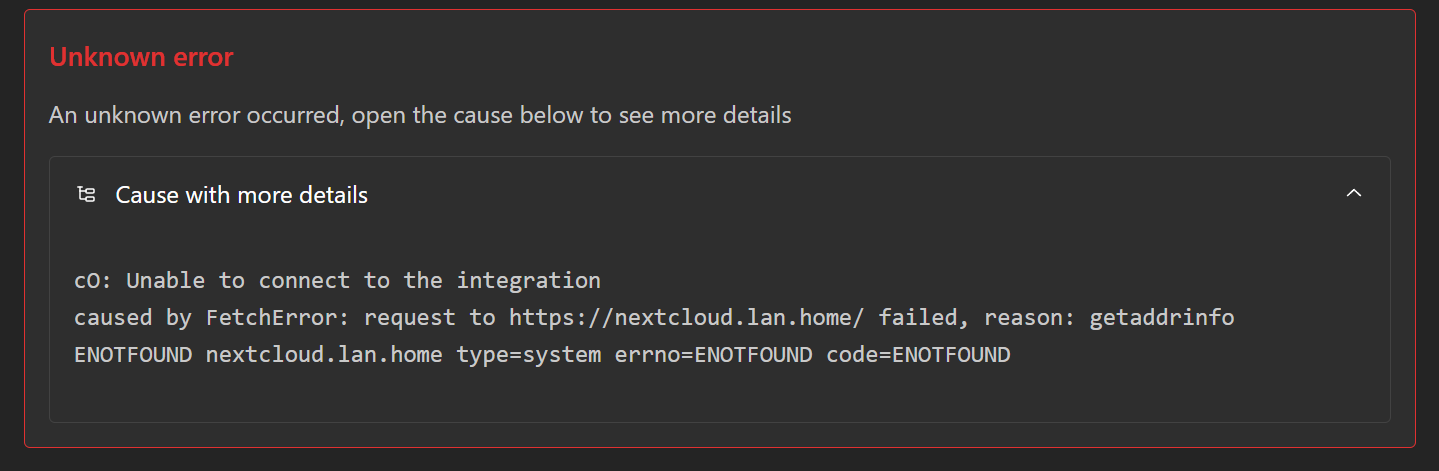Click the words 'caused by' in error details

[133, 318]
